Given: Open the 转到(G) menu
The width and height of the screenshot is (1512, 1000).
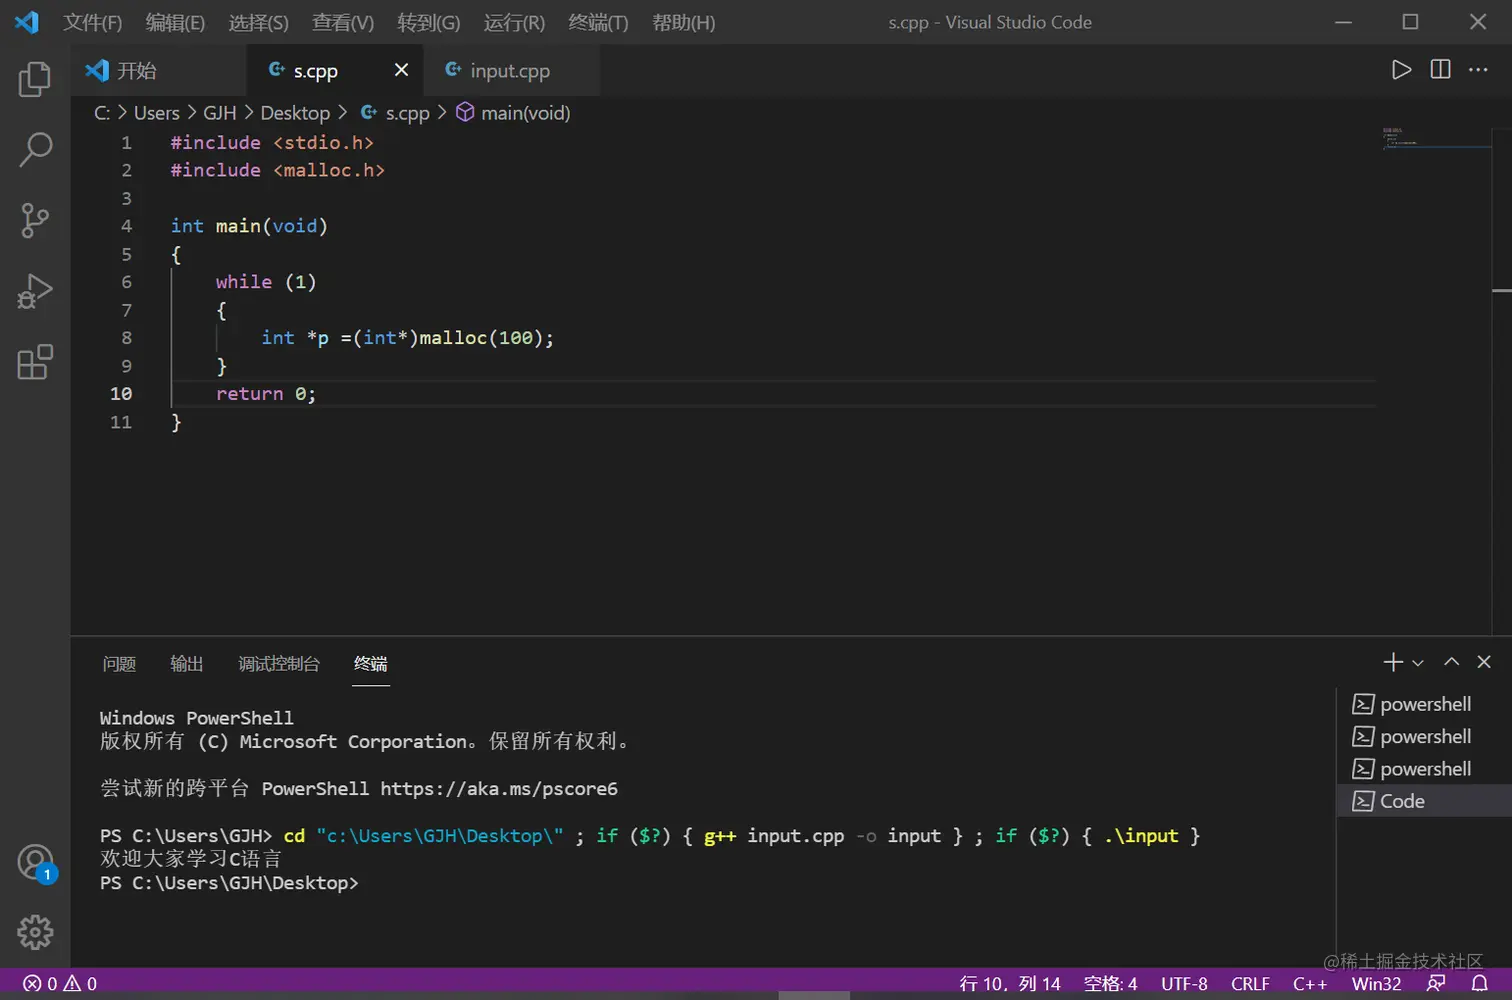Looking at the screenshot, I should tap(429, 22).
